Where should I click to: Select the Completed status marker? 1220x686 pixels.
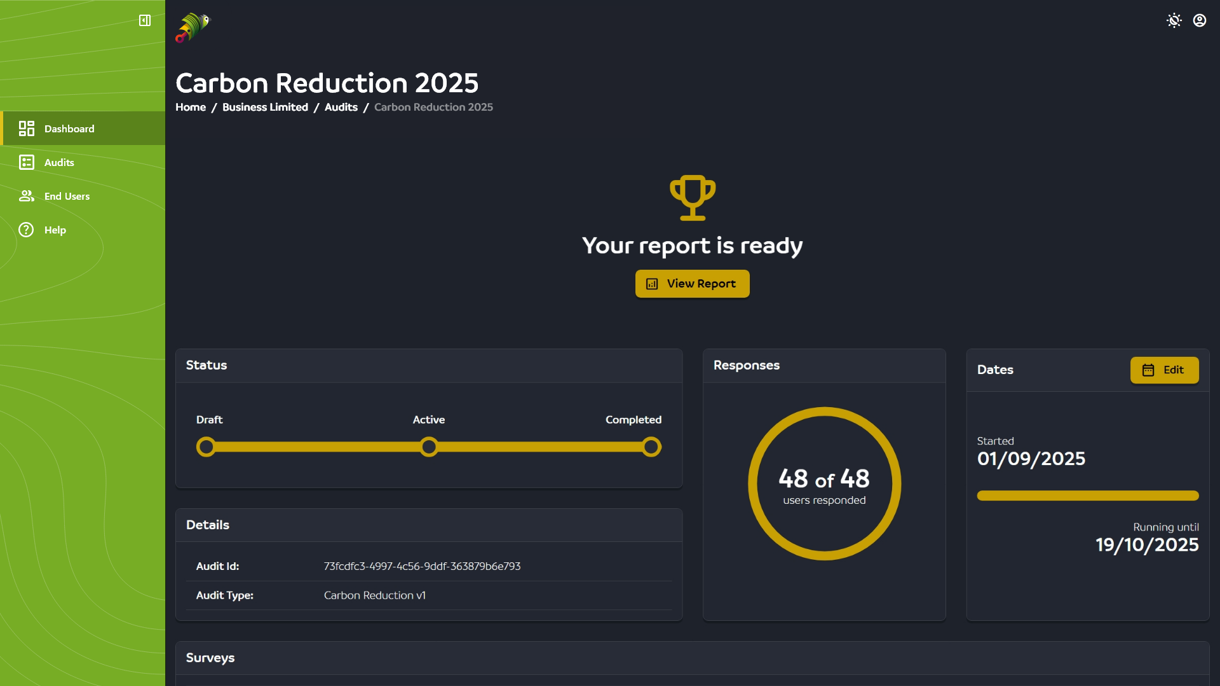point(651,447)
